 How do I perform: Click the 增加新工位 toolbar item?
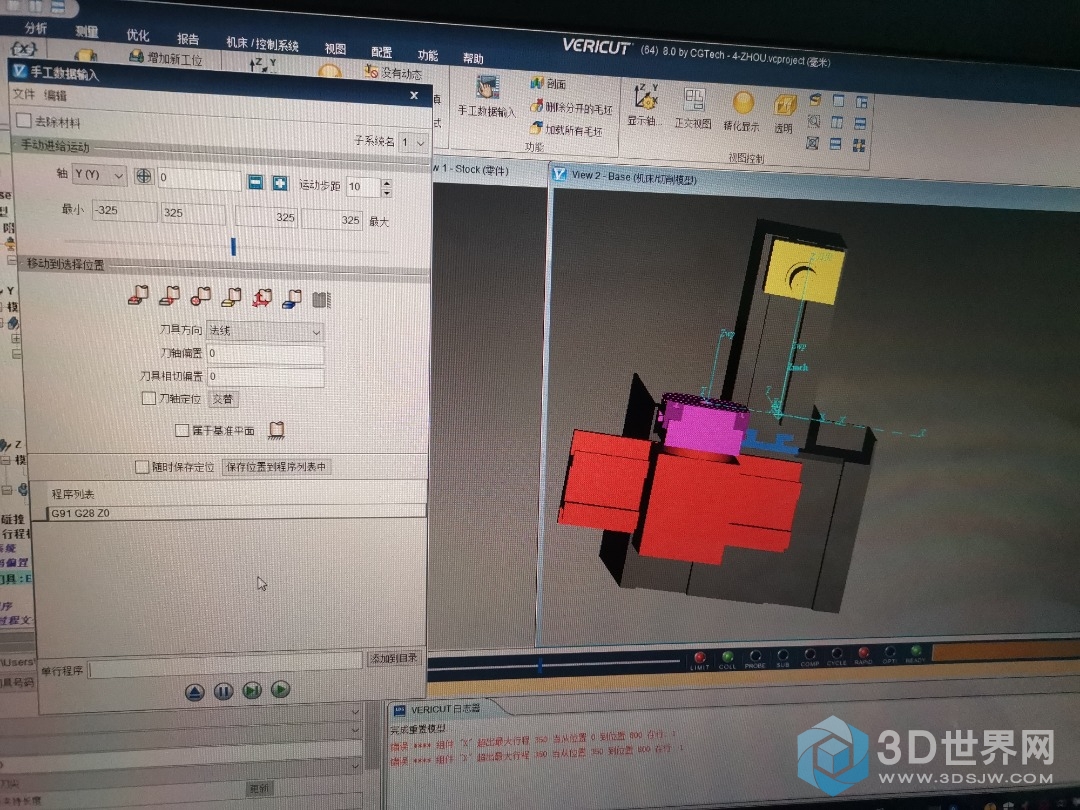click(165, 58)
